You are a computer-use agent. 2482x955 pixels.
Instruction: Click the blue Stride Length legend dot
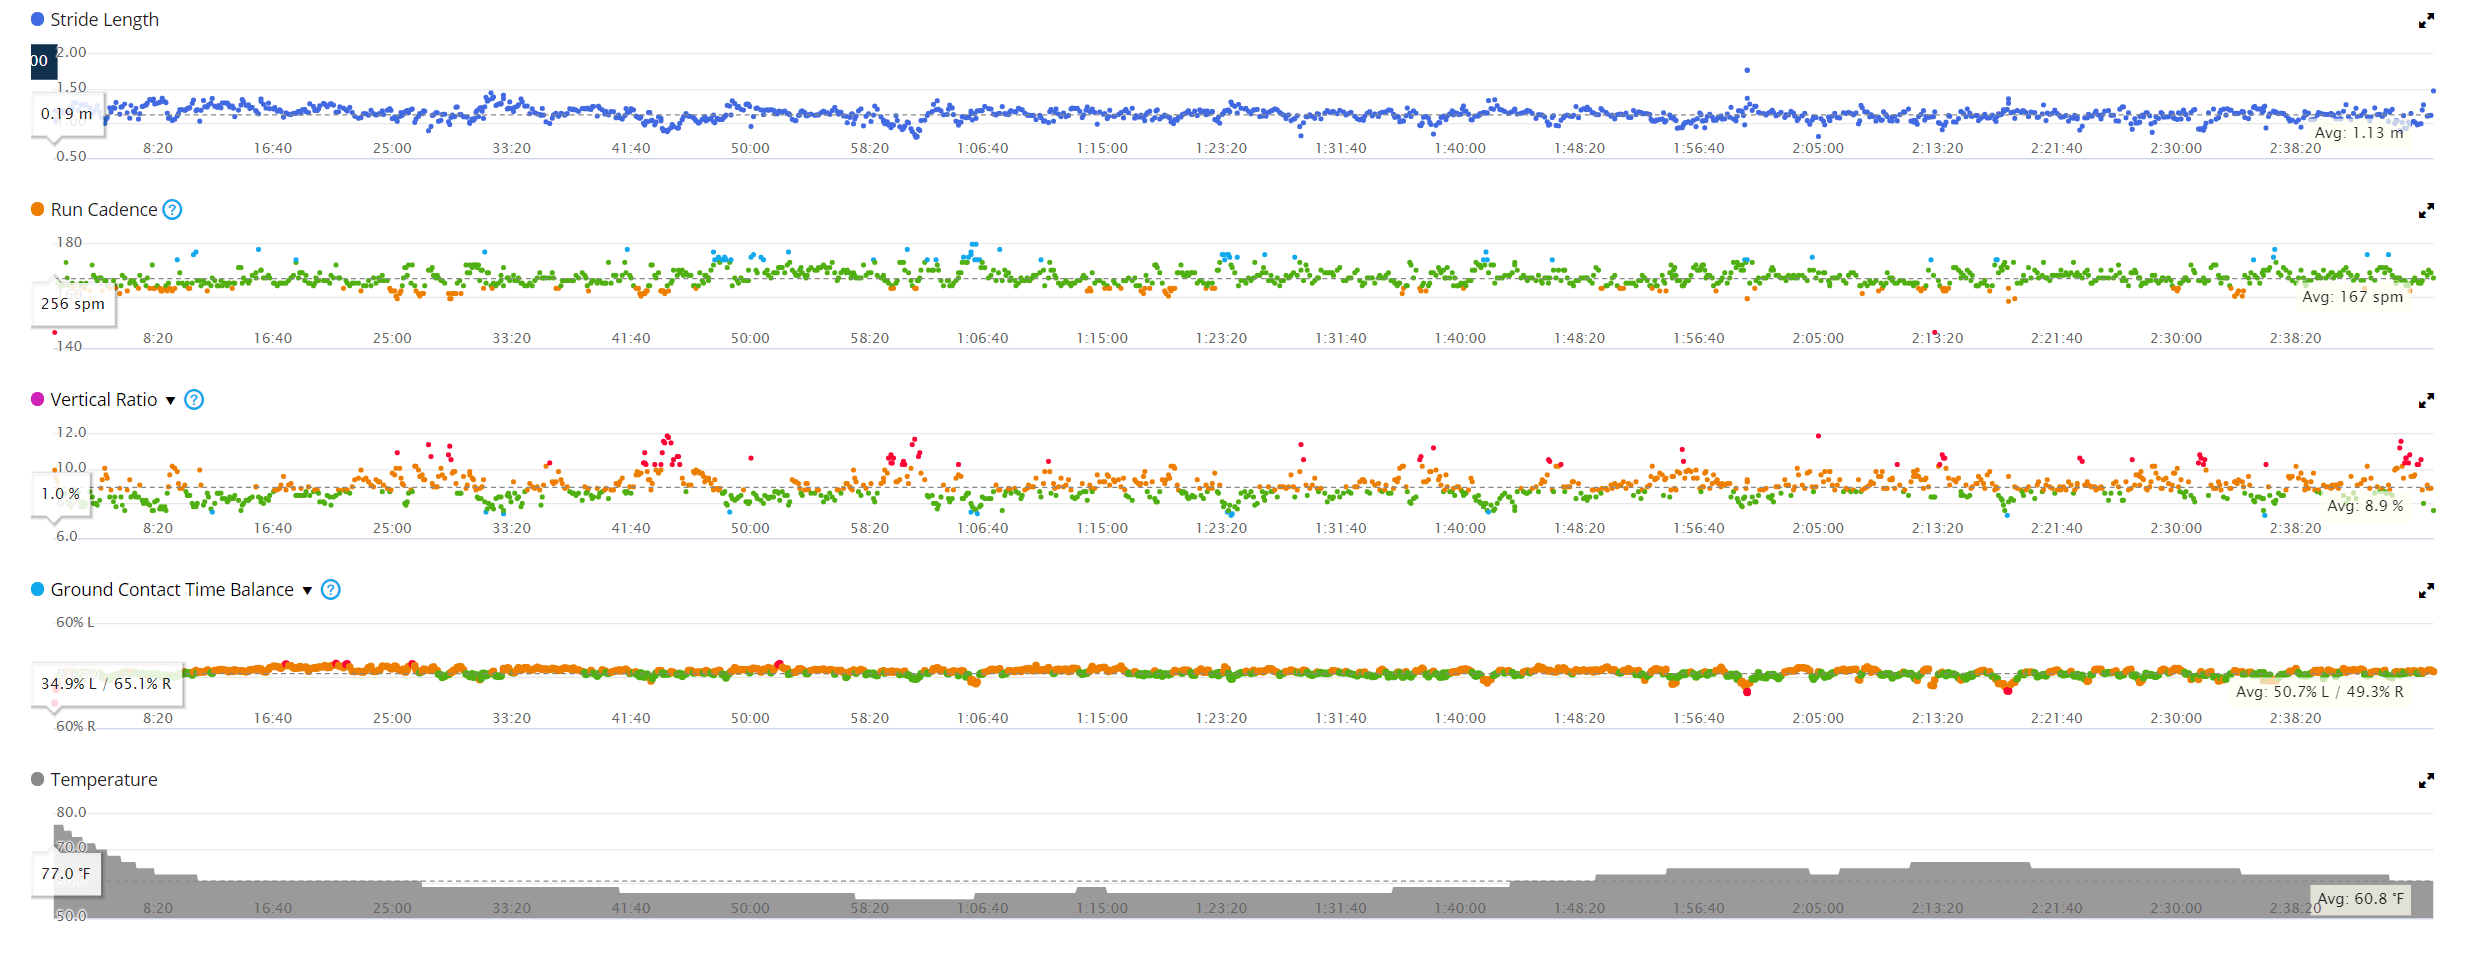pos(38,19)
